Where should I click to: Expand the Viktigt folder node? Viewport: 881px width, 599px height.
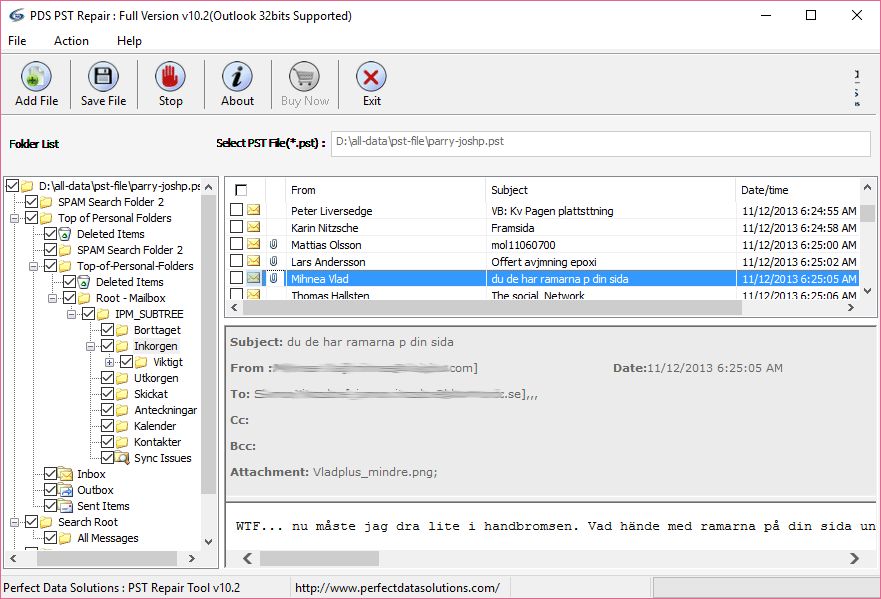coord(109,362)
